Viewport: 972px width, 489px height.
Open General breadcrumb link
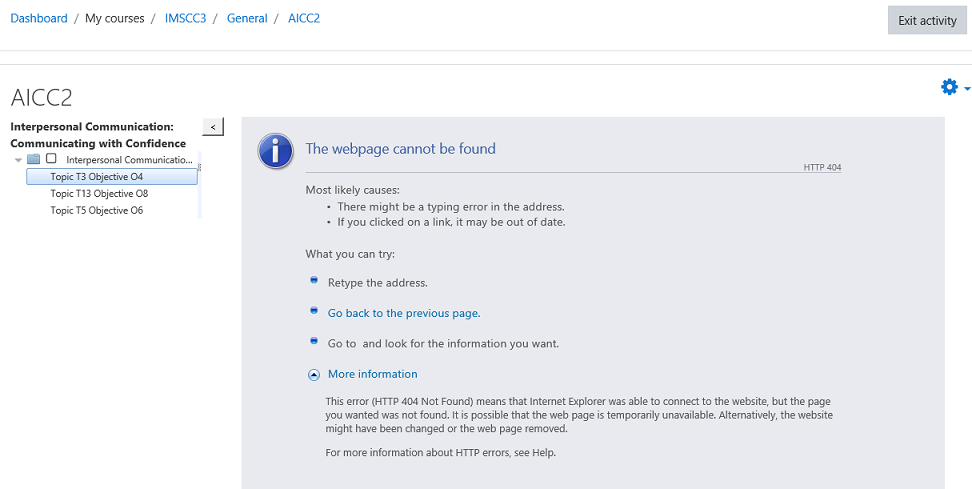247,18
